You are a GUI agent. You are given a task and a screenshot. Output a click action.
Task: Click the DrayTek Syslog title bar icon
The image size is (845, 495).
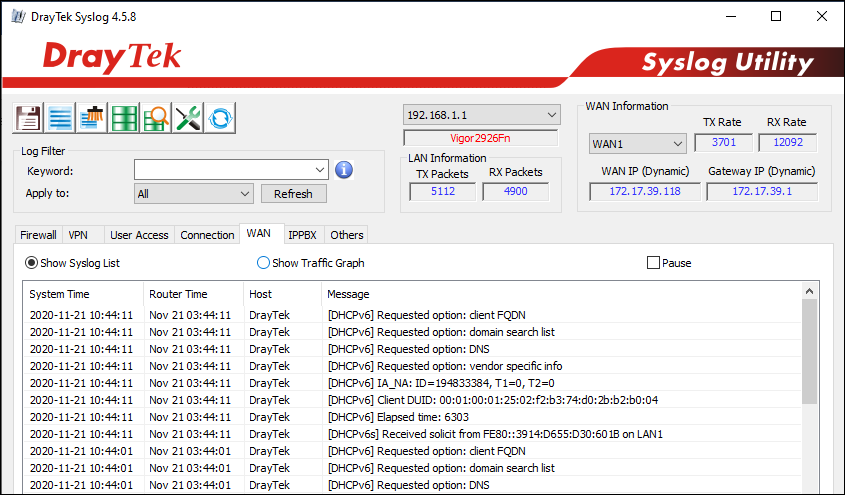coord(18,16)
